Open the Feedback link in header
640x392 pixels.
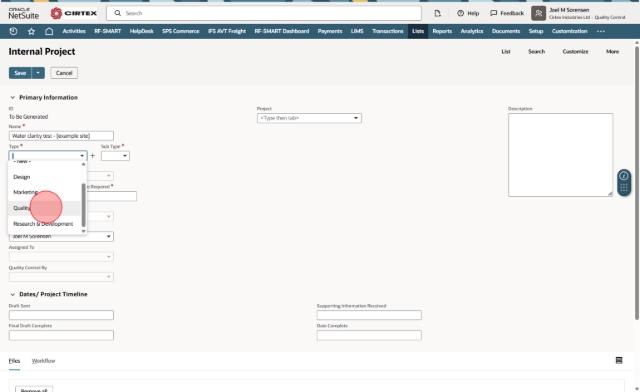click(x=507, y=13)
